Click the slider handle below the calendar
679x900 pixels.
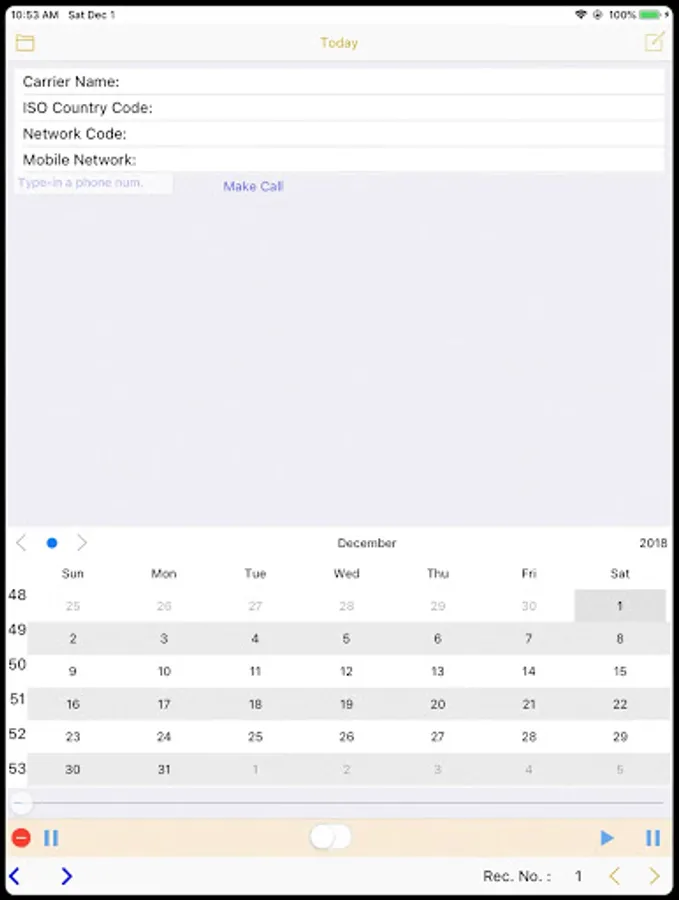click(21, 803)
